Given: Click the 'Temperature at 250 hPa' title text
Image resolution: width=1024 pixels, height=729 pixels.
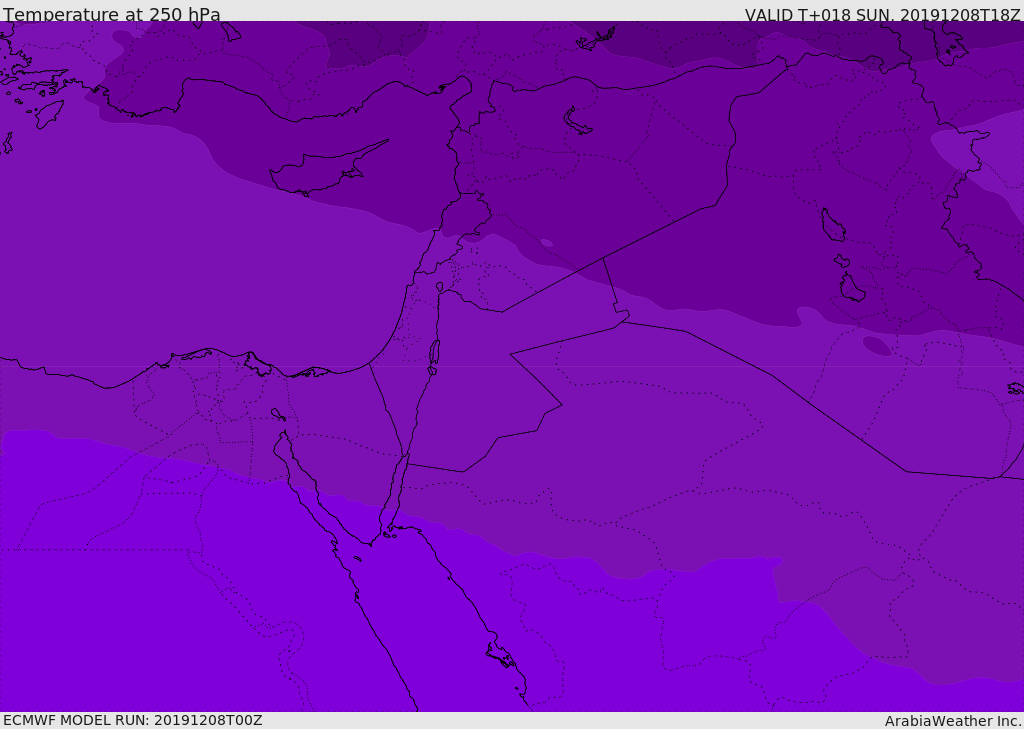Looking at the screenshot, I should pyautogui.click(x=112, y=14).
